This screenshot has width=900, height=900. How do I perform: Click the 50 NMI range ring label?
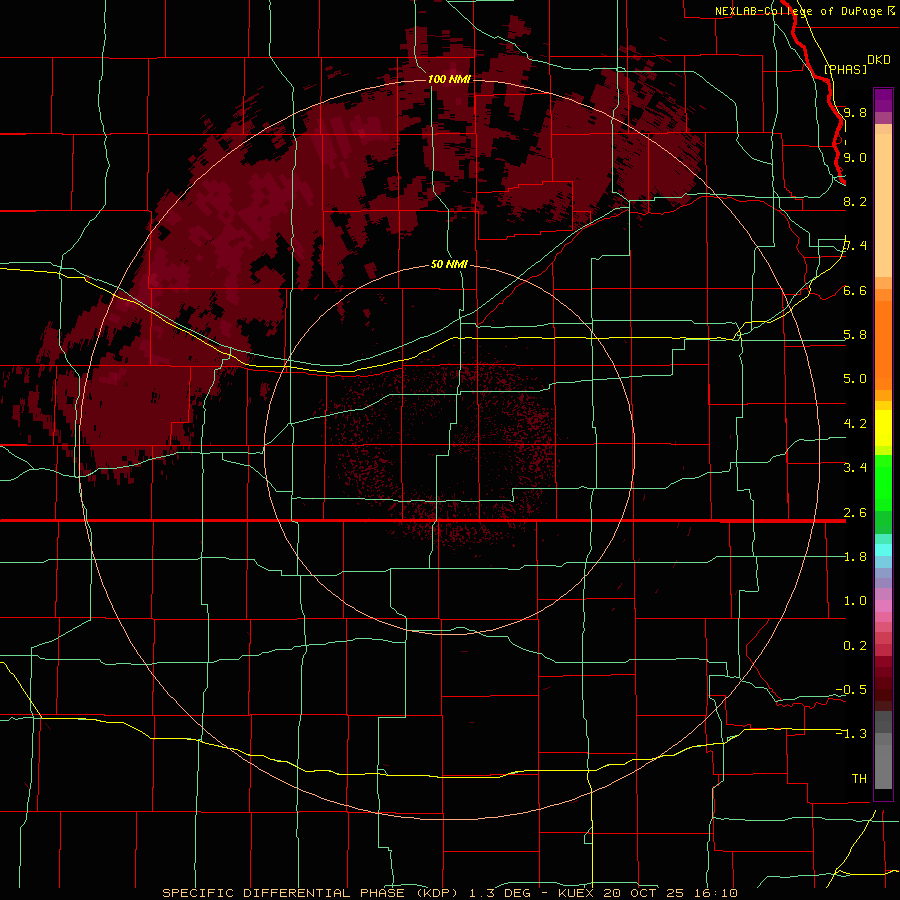coord(449,264)
